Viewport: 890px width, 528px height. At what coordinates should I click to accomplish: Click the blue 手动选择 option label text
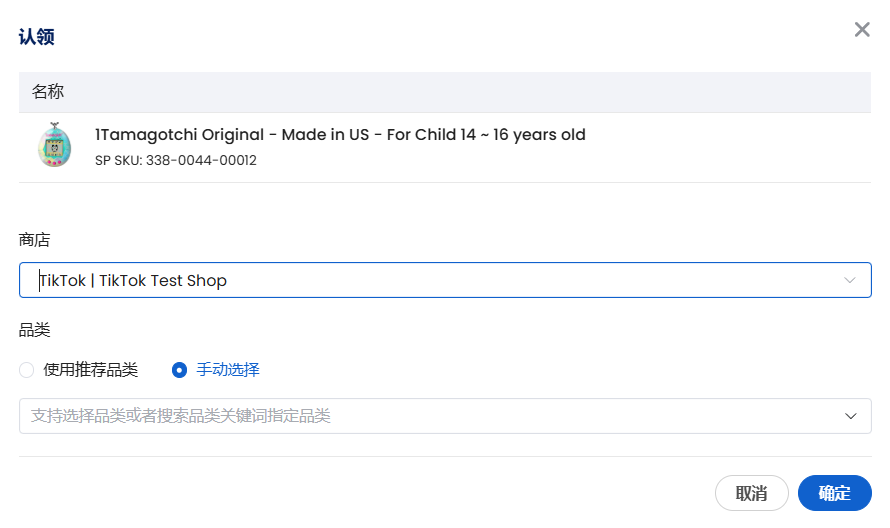point(228,370)
